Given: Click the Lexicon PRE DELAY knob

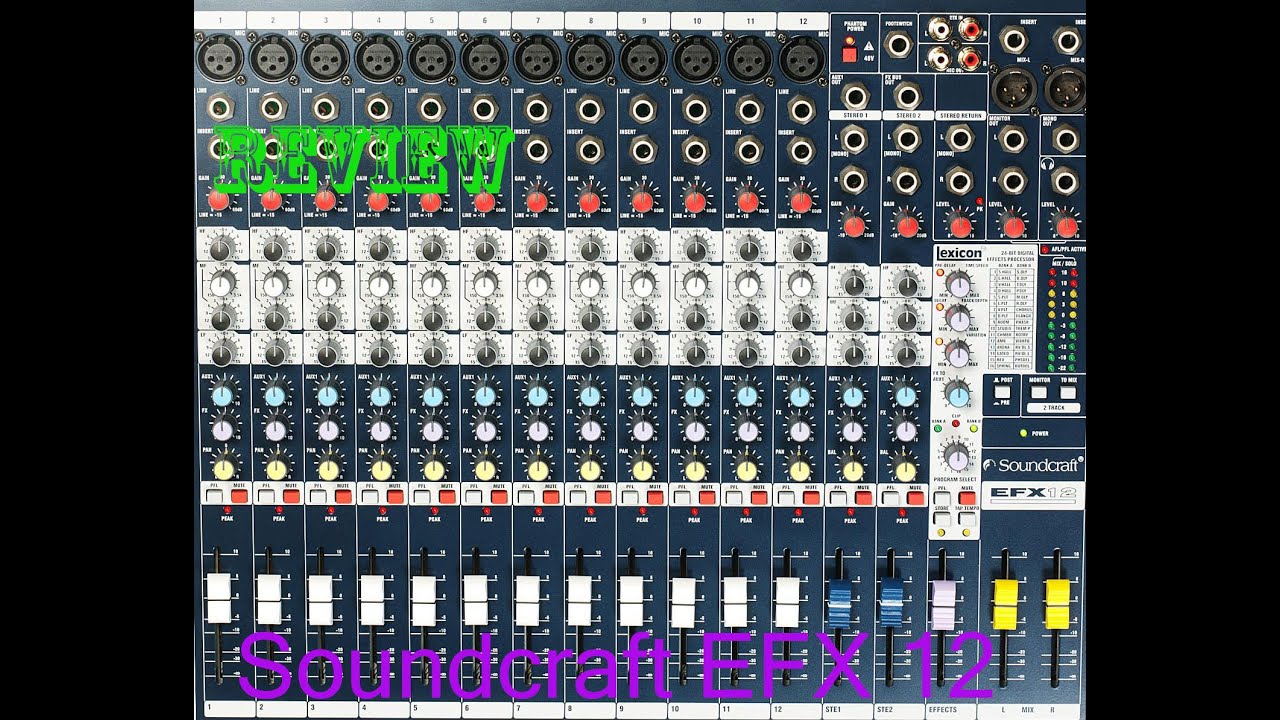Looking at the screenshot, I should pos(958,286).
